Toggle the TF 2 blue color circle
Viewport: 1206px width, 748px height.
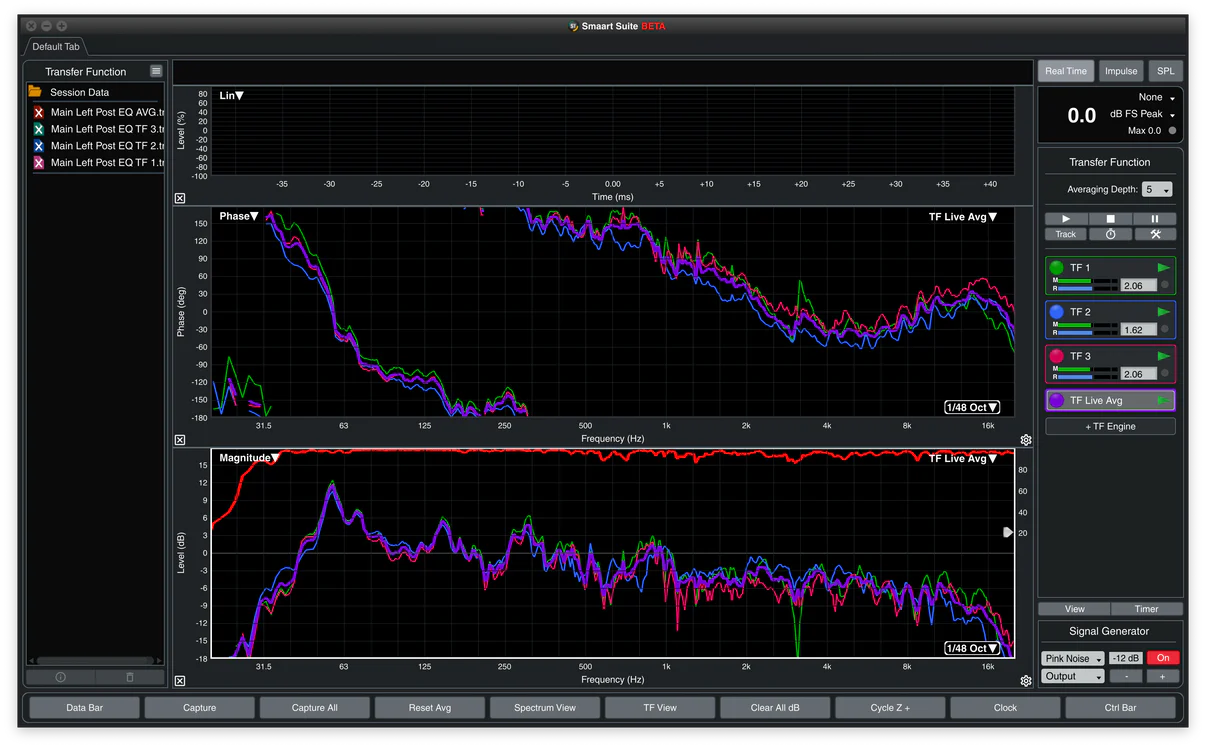(1056, 312)
